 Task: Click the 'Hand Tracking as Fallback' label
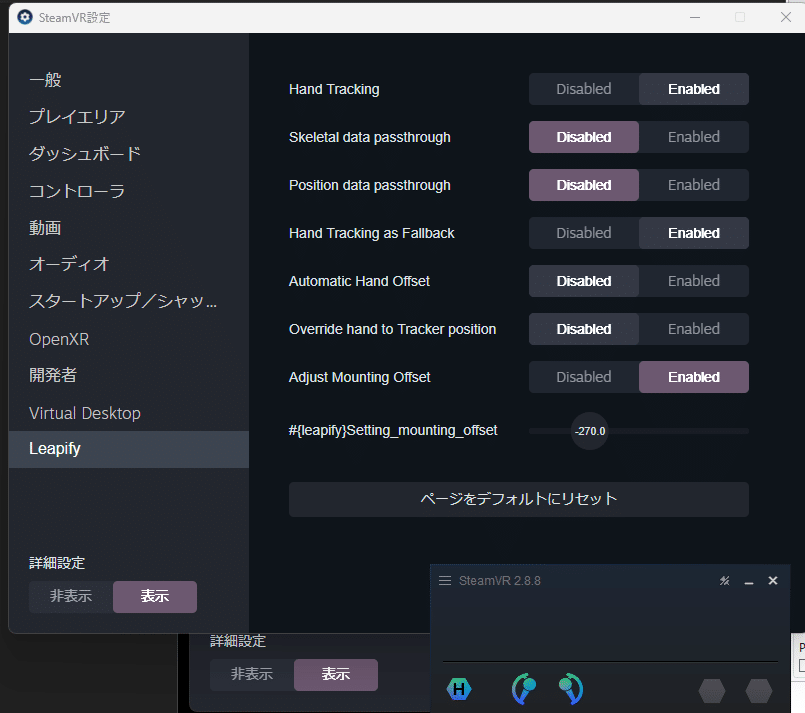[372, 233]
